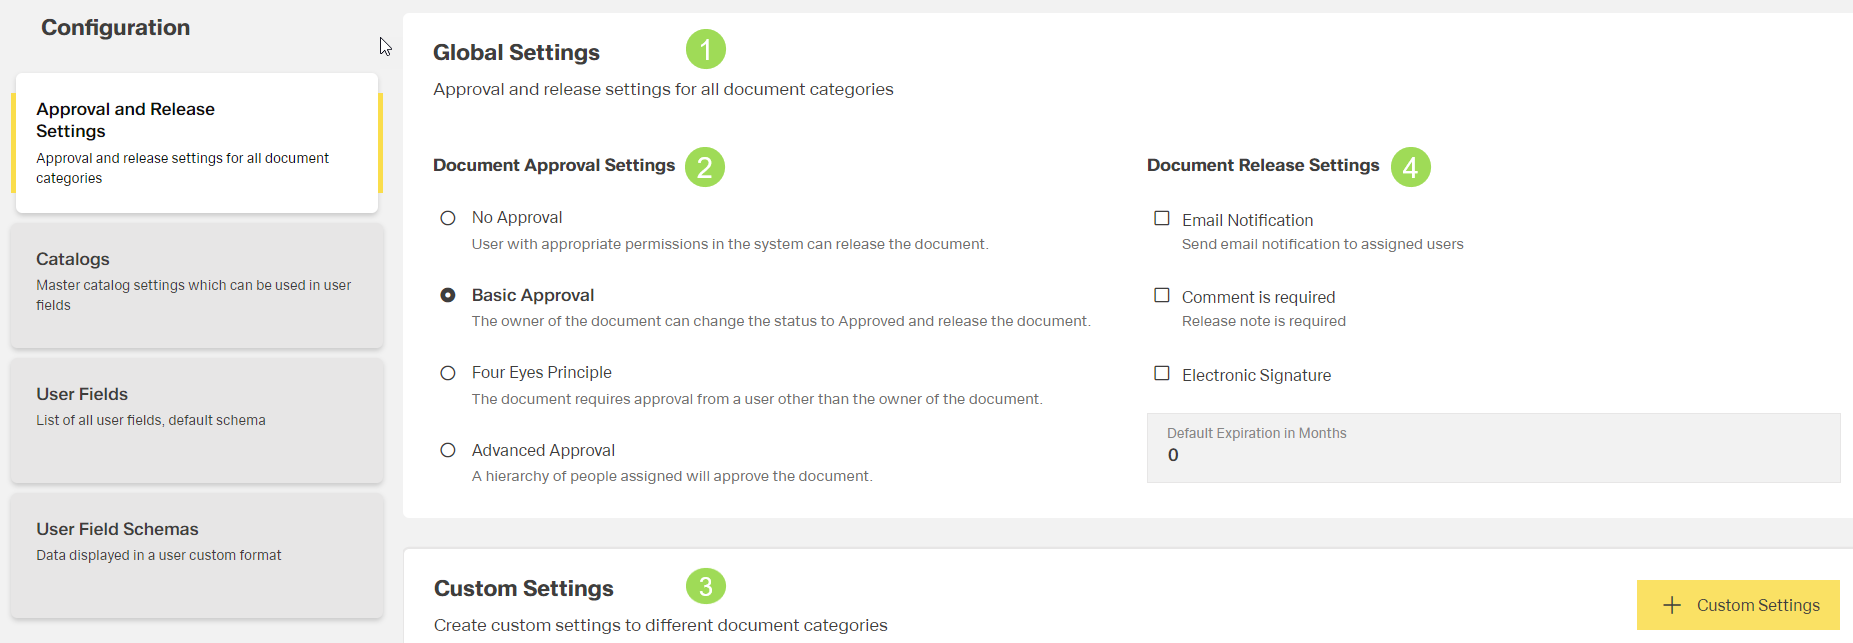Viewport: 1853px width, 643px height.
Task: Toggle the Electronic Signature checkbox
Action: 1162,373
